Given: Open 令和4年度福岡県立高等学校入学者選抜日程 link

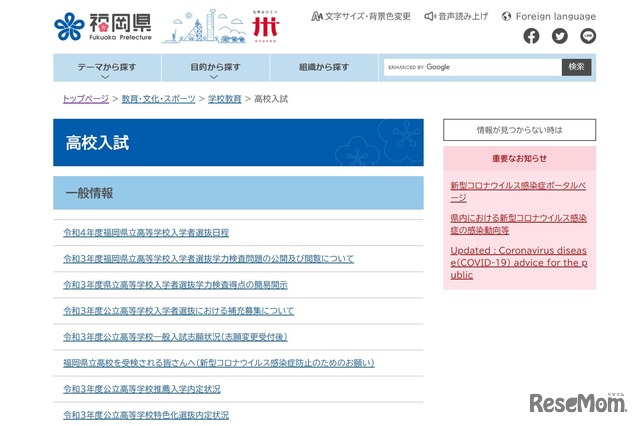Looking at the screenshot, I should click(x=146, y=232).
